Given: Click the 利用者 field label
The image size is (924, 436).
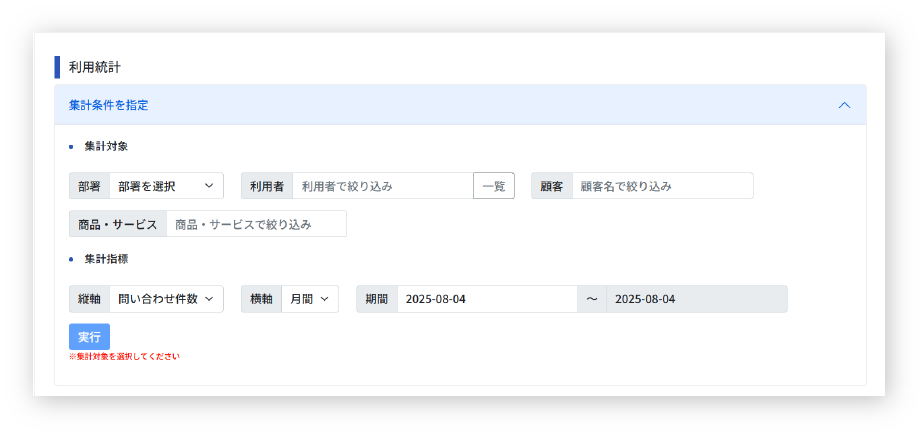Looking at the screenshot, I should (267, 186).
